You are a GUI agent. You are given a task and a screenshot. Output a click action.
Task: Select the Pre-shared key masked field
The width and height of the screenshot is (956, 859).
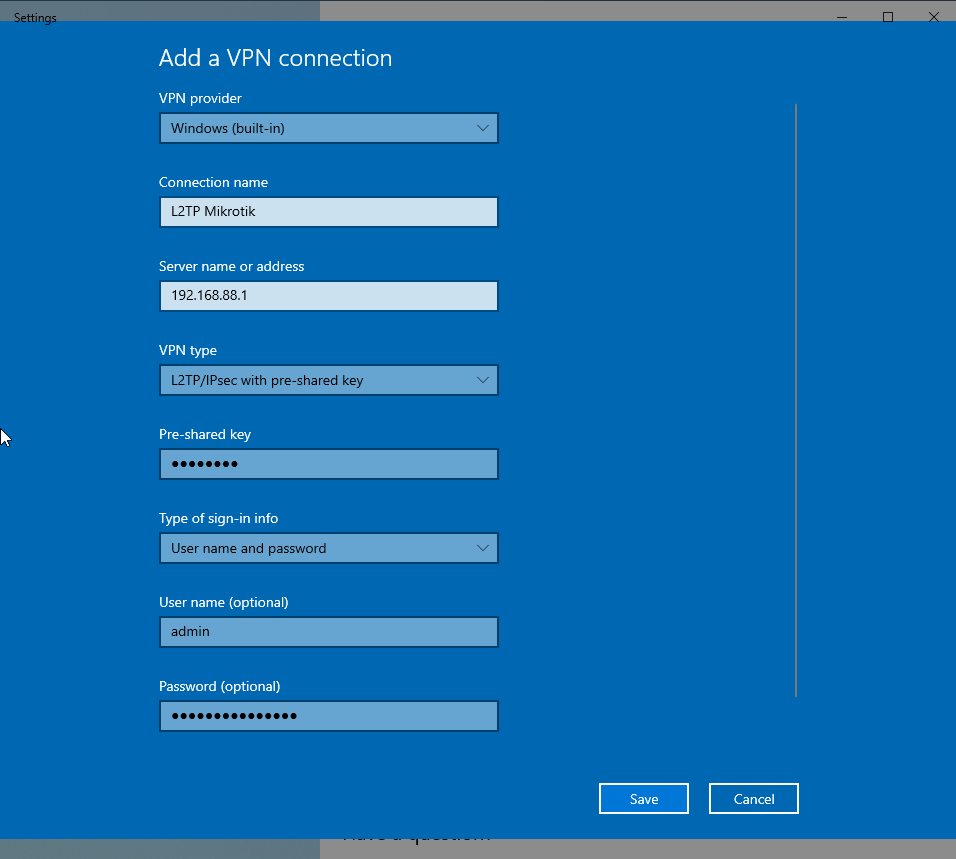(x=328, y=464)
